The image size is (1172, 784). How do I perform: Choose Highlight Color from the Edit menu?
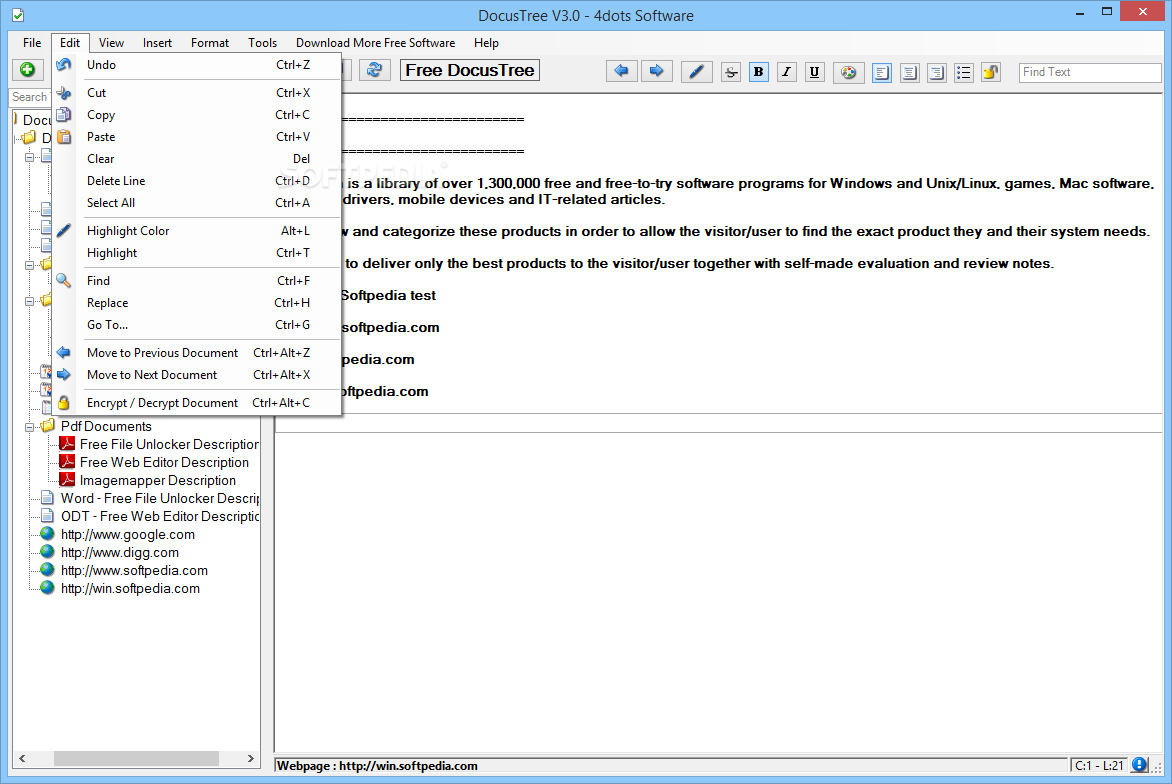[197, 231]
